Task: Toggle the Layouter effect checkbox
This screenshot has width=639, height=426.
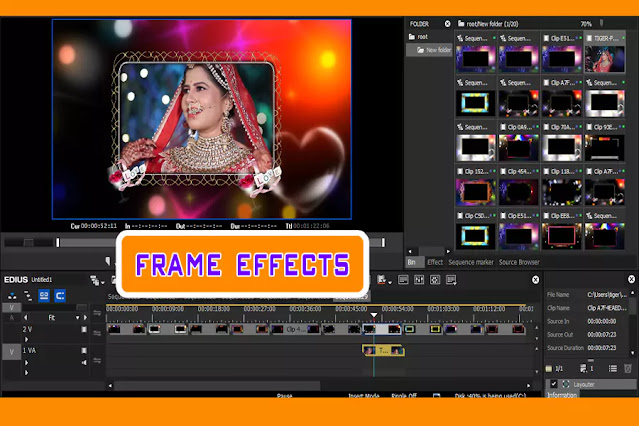Action: tap(553, 384)
